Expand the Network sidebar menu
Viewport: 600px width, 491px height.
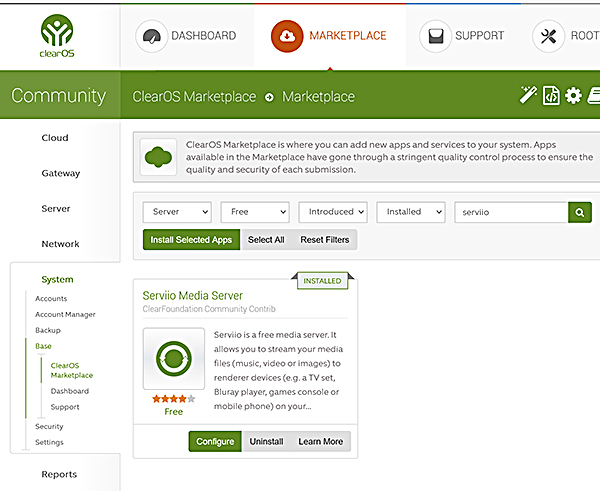coord(60,244)
